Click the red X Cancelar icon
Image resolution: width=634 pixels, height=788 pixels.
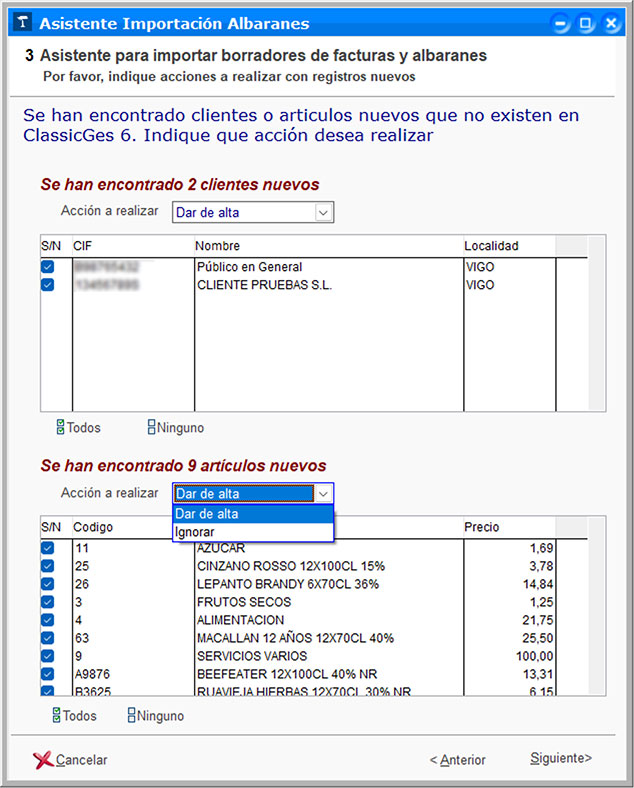click(43, 760)
